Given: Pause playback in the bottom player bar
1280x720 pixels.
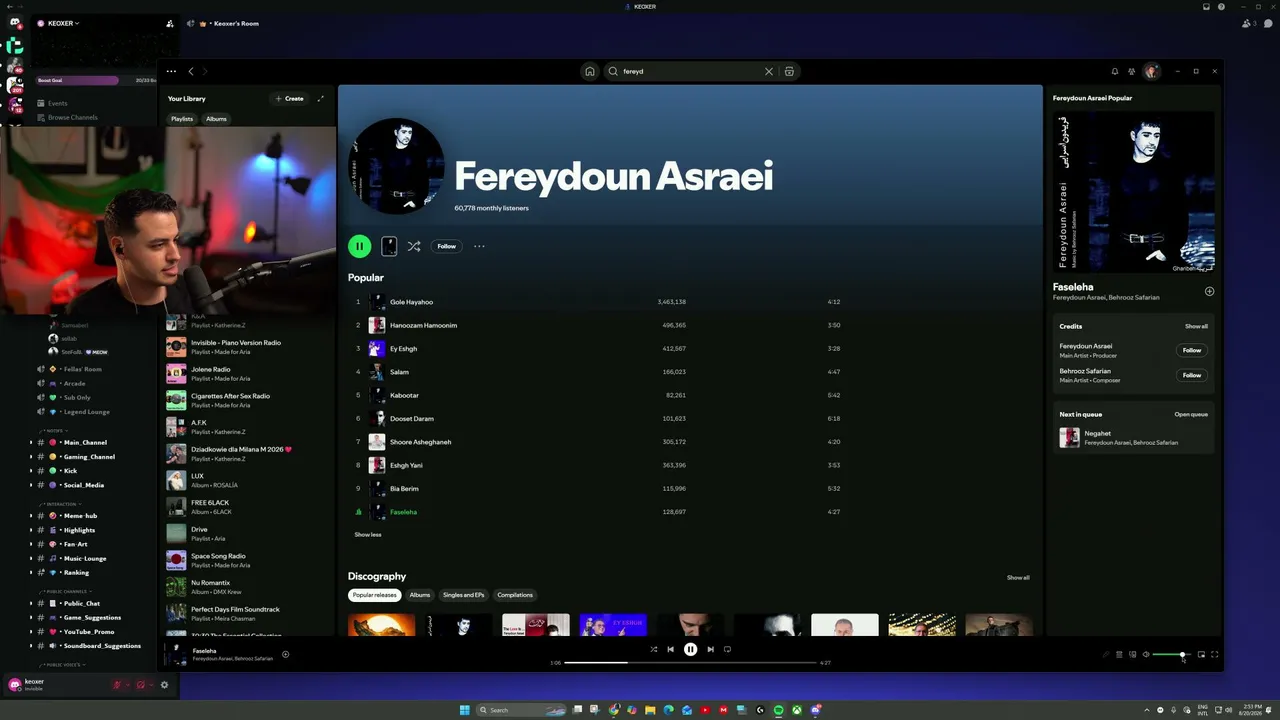Looking at the screenshot, I should click(x=690, y=649).
